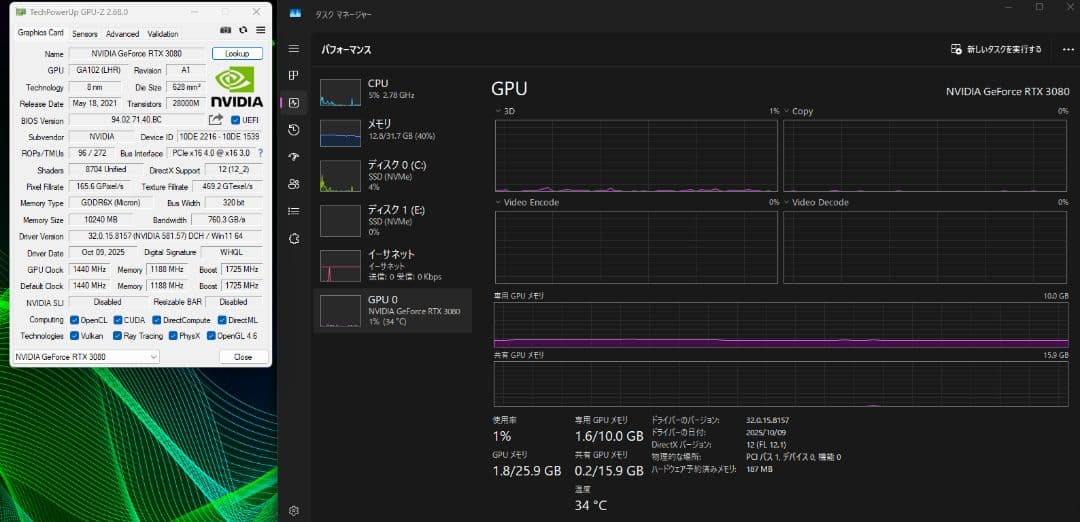This screenshot has height=522, width=1080.
Task: Select ディスク 0 (C:) performance entry
Action: [393, 176]
